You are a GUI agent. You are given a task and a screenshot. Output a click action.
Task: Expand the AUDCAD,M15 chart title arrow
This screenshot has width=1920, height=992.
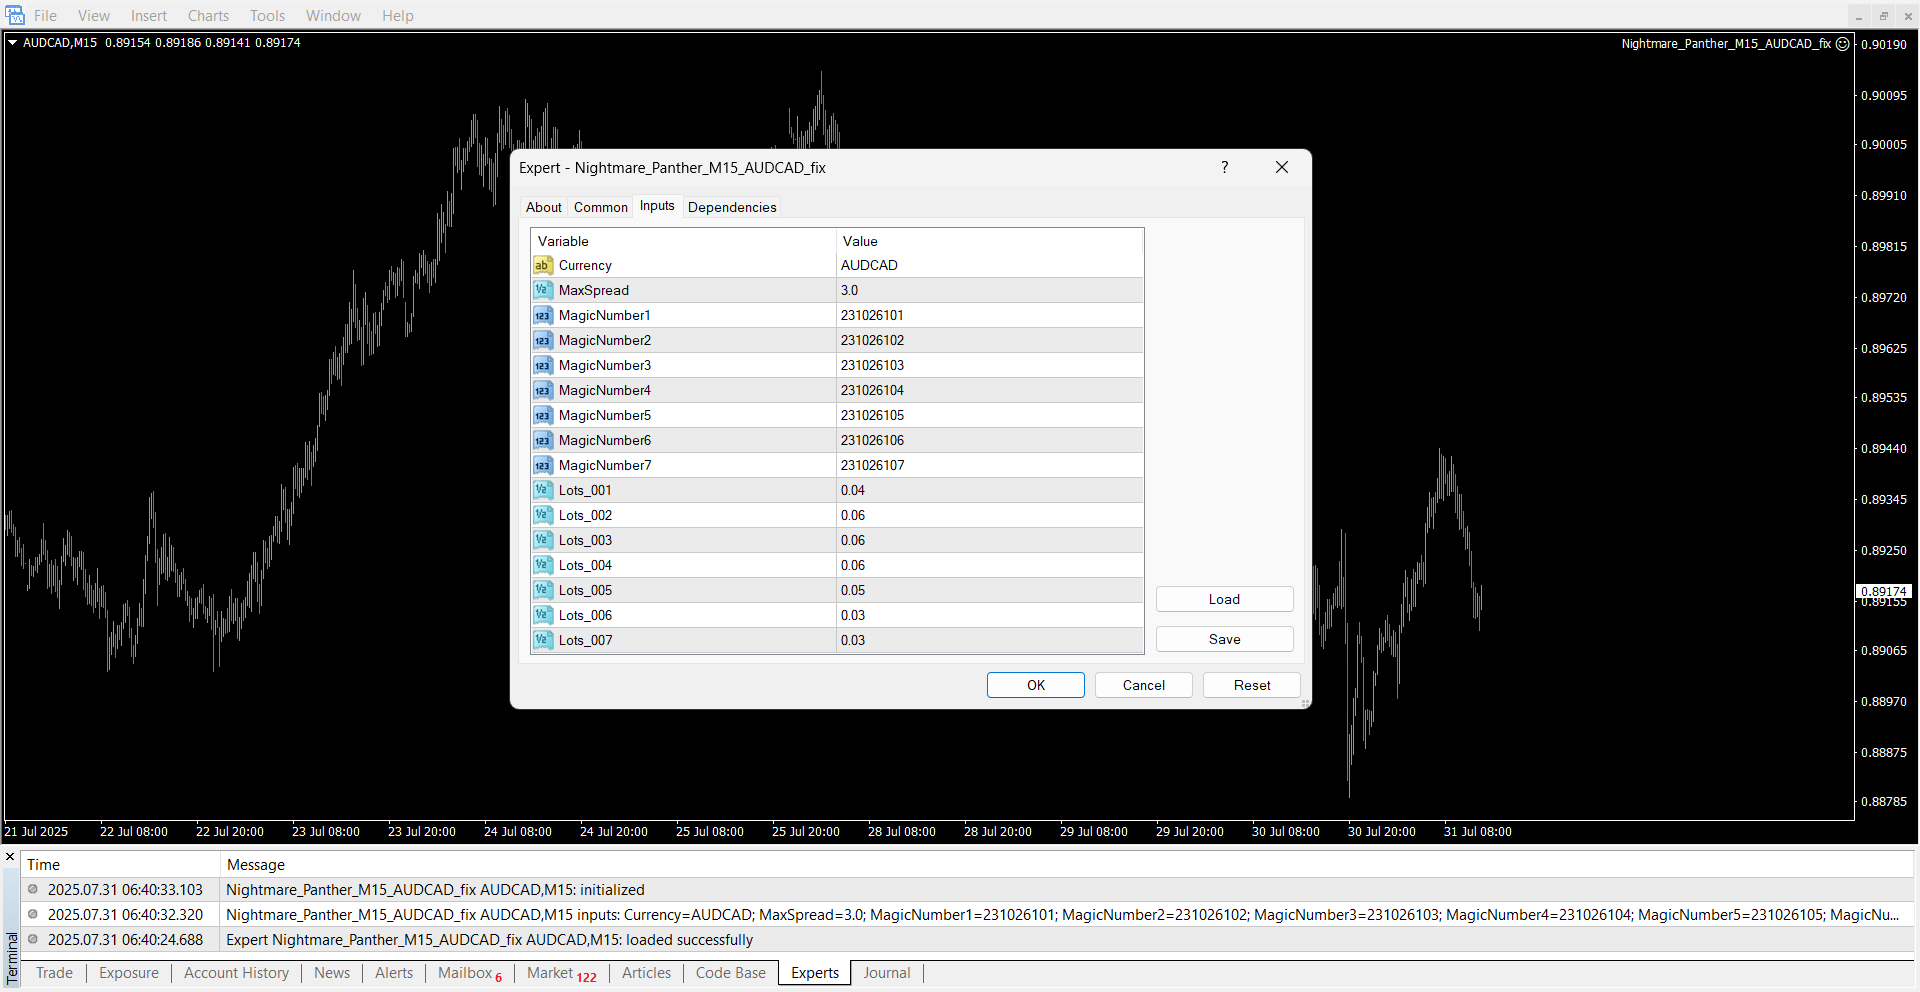(13, 43)
